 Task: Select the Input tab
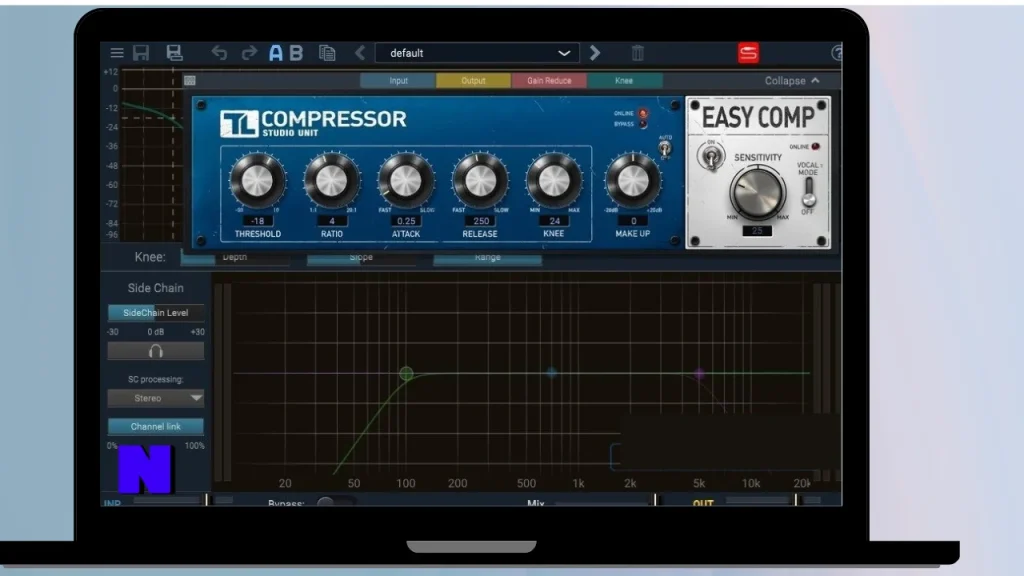click(398, 80)
